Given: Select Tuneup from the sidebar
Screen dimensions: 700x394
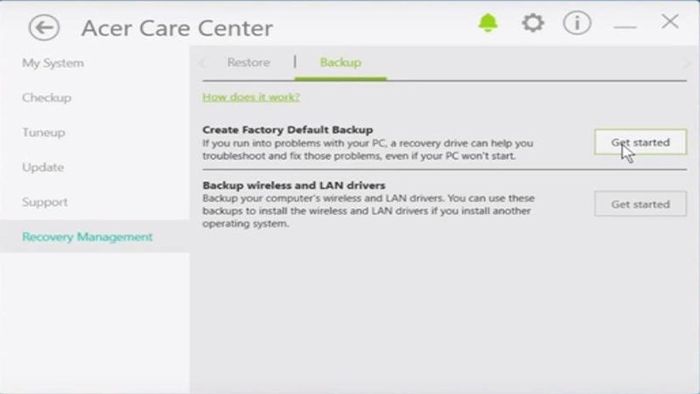Looking at the screenshot, I should click(43, 132).
